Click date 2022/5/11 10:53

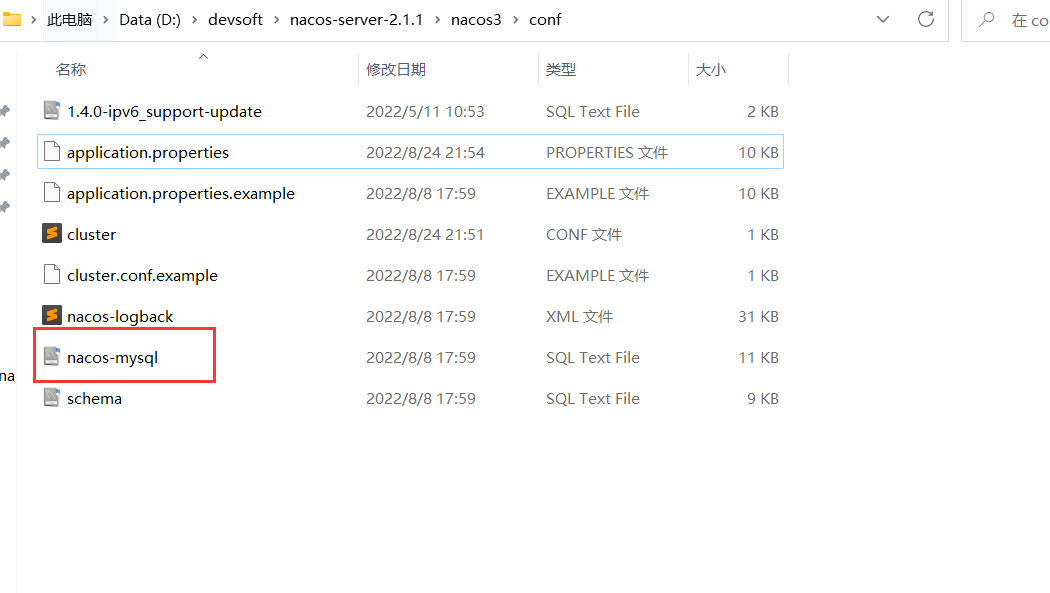click(x=425, y=111)
